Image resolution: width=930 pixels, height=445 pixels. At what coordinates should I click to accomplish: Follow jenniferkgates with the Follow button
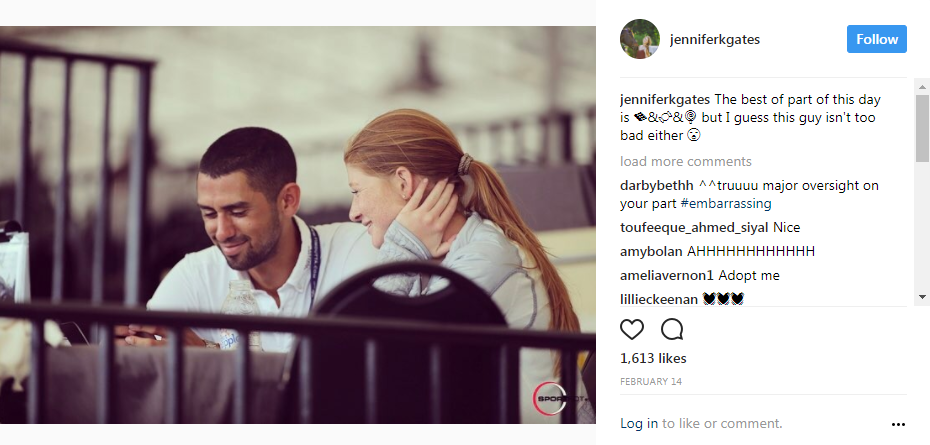click(877, 39)
